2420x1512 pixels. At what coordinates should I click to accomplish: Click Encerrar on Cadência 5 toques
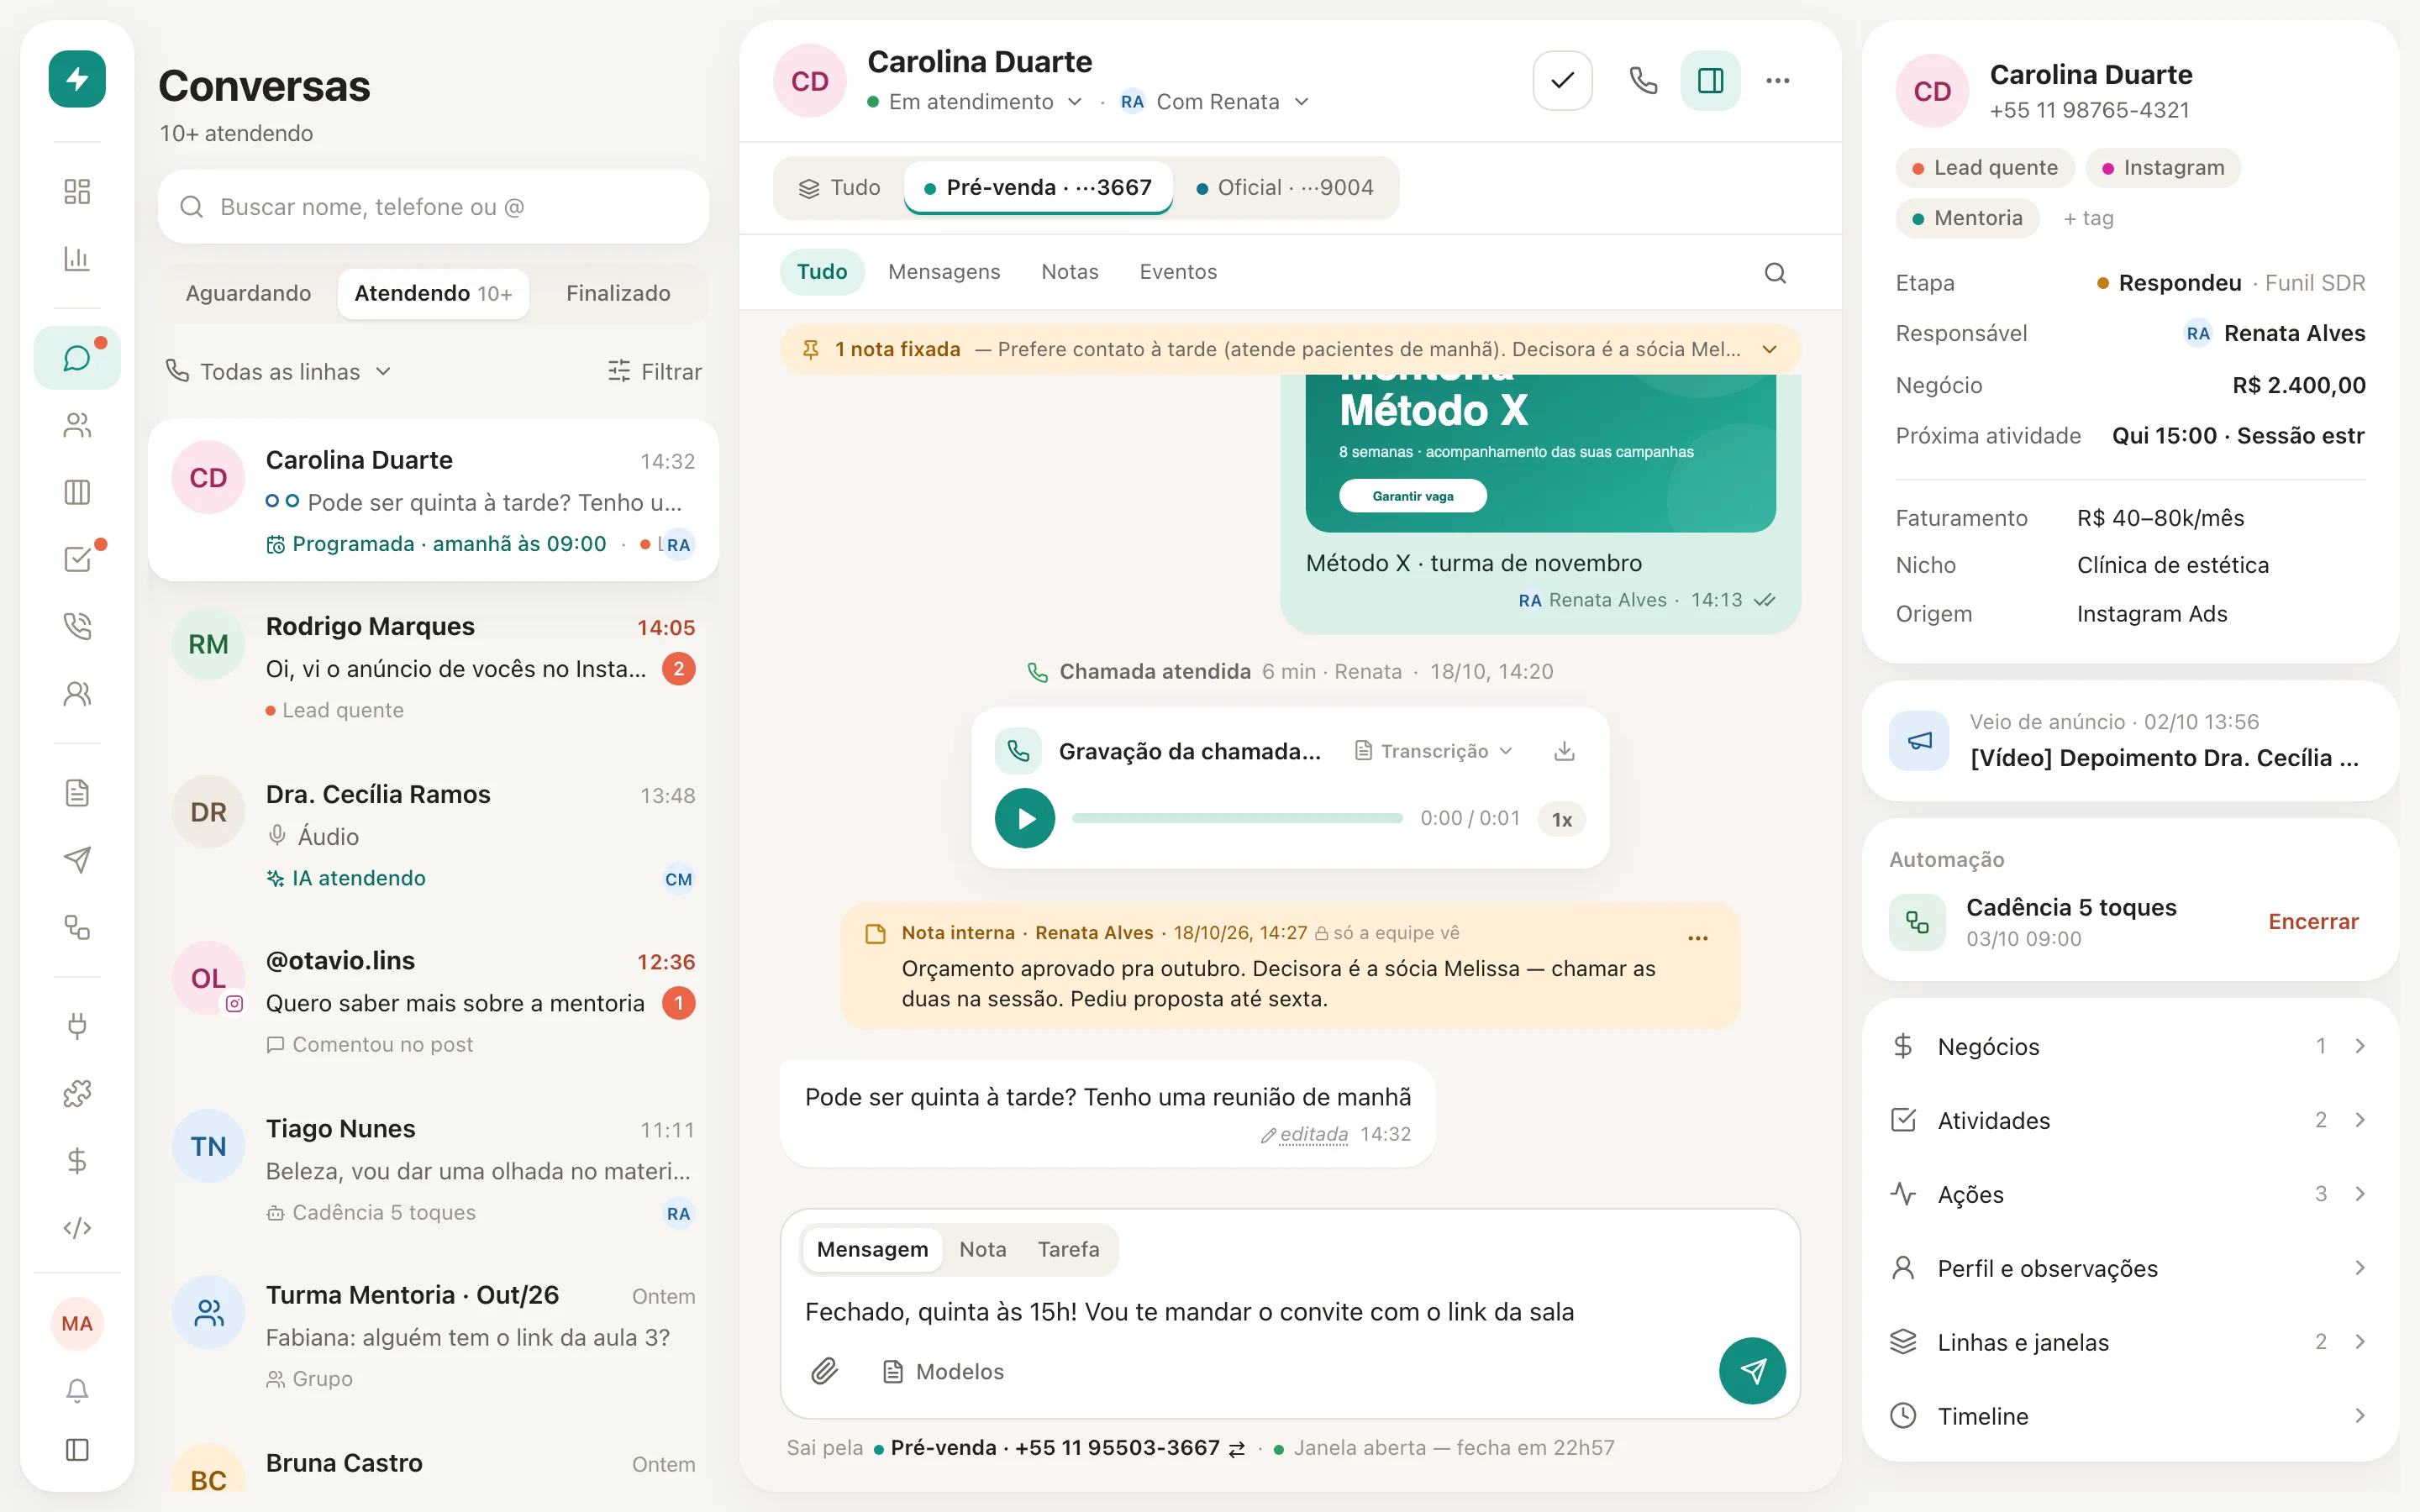point(2312,921)
